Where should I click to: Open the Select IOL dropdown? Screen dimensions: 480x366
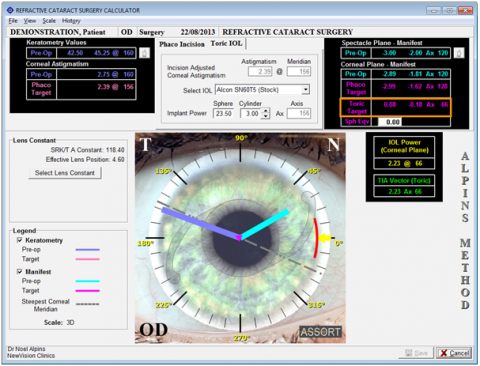tap(305, 90)
